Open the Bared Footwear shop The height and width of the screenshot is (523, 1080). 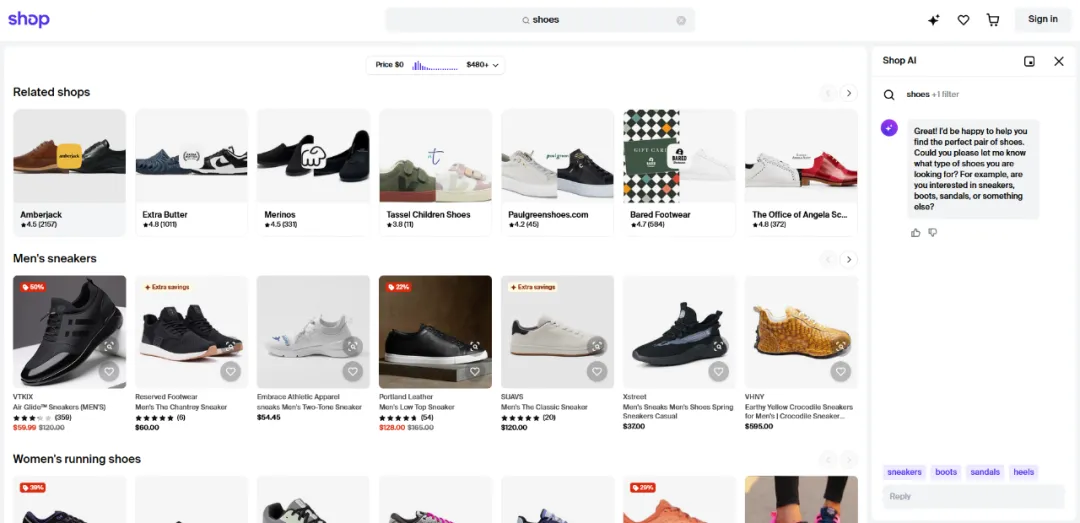[679, 172]
